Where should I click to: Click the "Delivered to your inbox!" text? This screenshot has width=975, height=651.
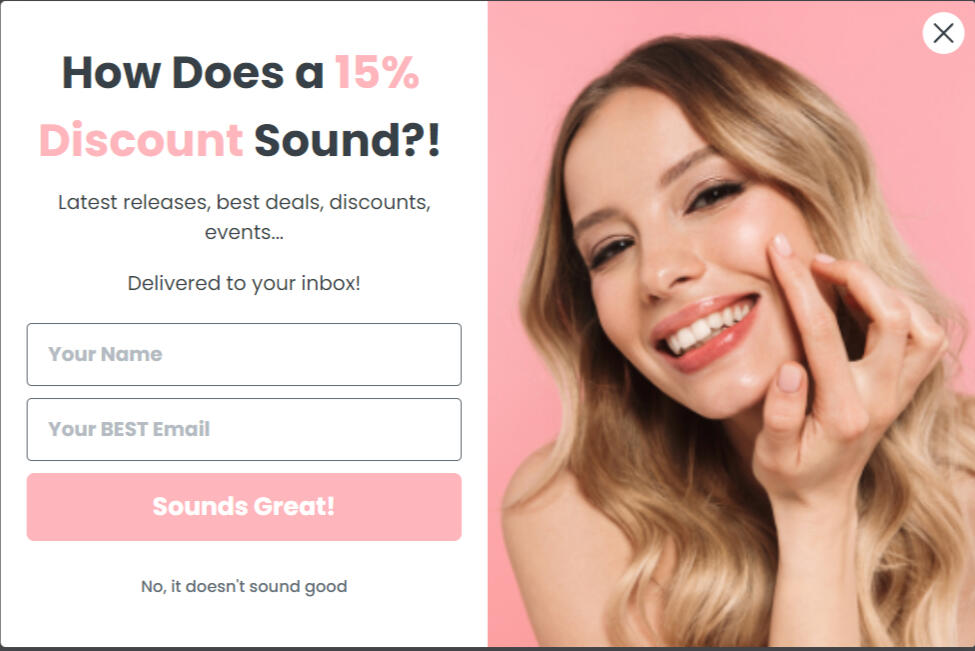(x=244, y=283)
